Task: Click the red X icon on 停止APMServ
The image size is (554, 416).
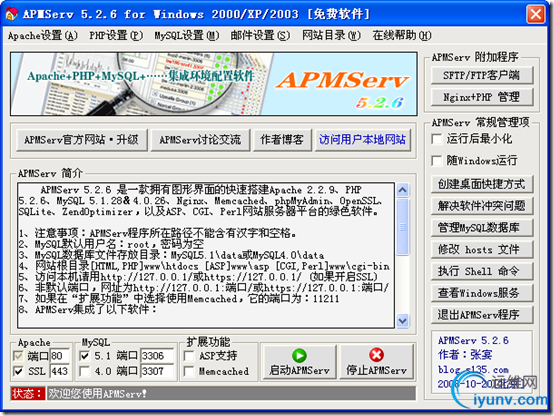Action: click(x=376, y=355)
